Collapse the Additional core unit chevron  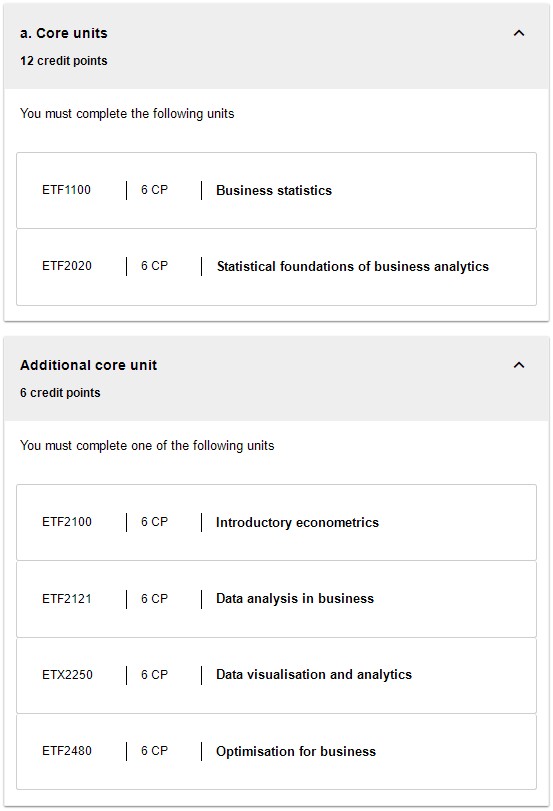click(519, 365)
